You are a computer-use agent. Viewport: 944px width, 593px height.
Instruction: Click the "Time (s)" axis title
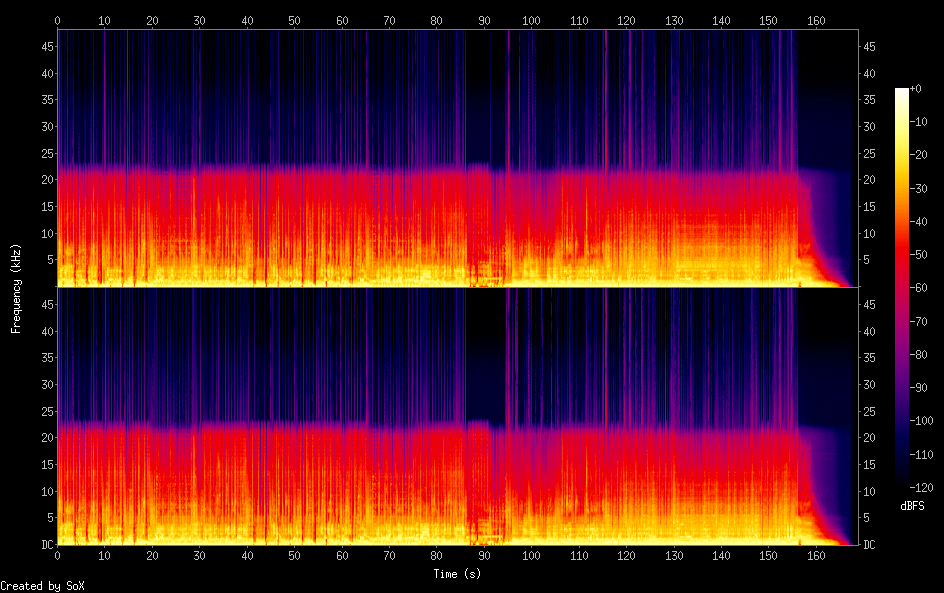click(457, 574)
